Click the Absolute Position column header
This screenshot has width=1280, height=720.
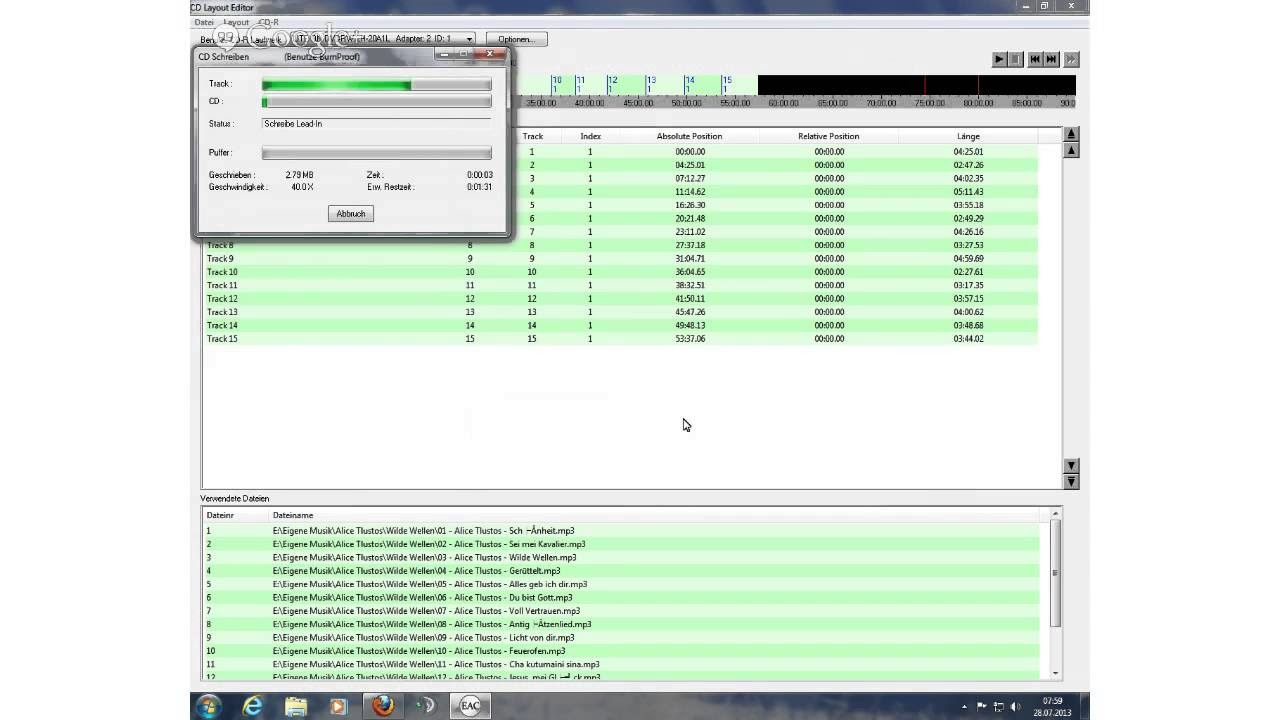pos(689,136)
